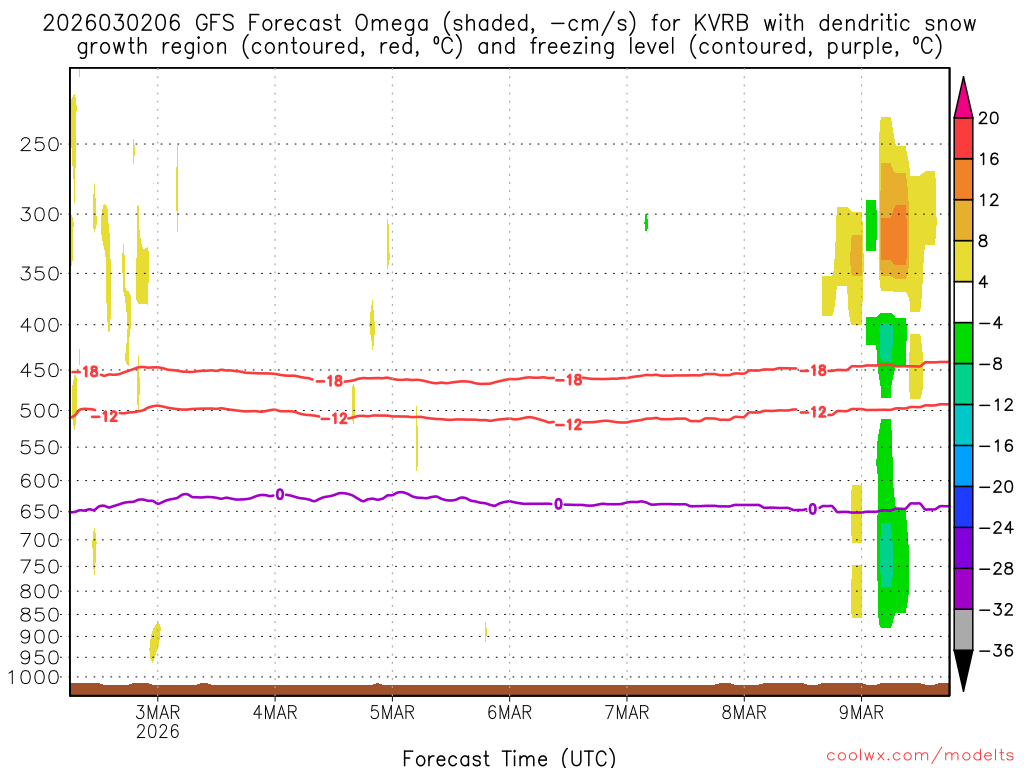The image size is (1024, 768).
Task: Click the 700 pressure level label
Action: pos(40,540)
